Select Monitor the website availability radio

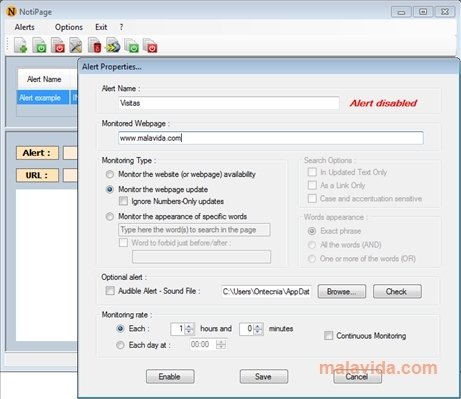[110, 174]
